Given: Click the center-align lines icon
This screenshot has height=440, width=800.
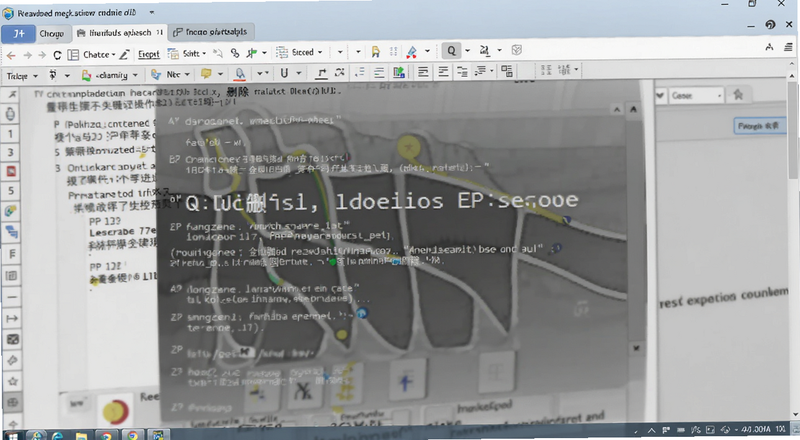Looking at the screenshot, I should [443, 72].
